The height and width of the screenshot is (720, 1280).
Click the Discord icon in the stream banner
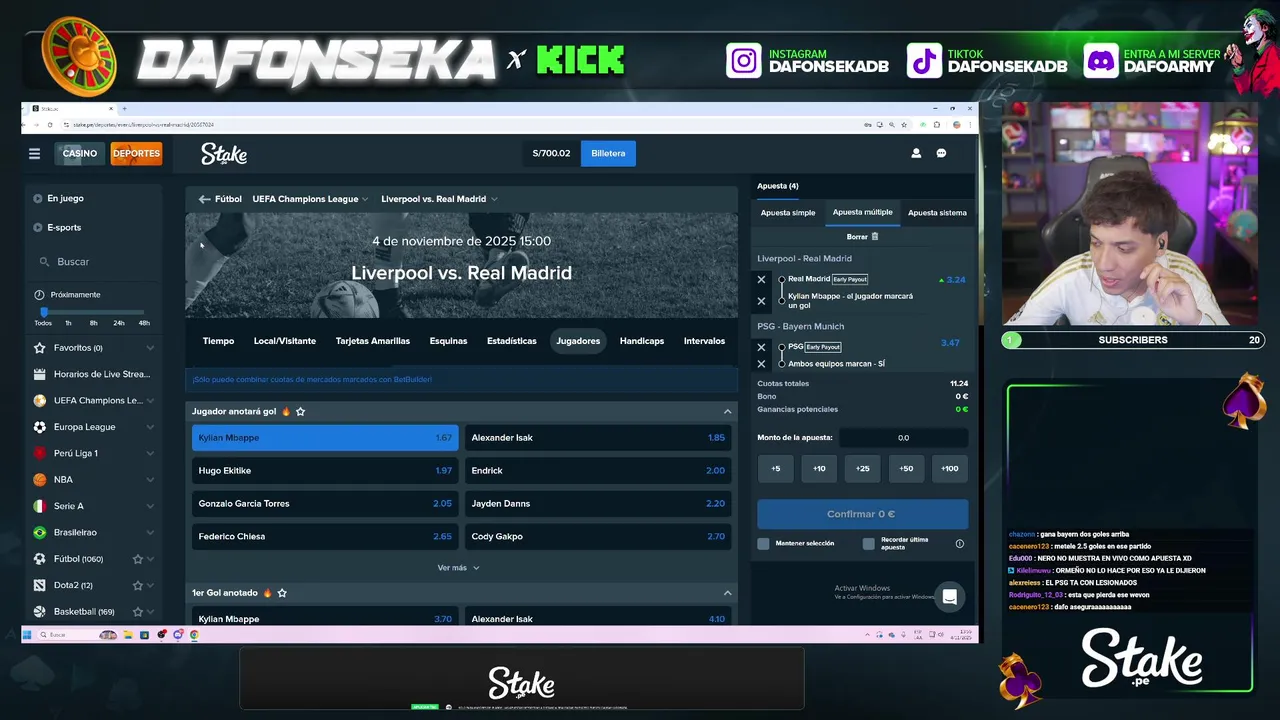coord(1101,61)
